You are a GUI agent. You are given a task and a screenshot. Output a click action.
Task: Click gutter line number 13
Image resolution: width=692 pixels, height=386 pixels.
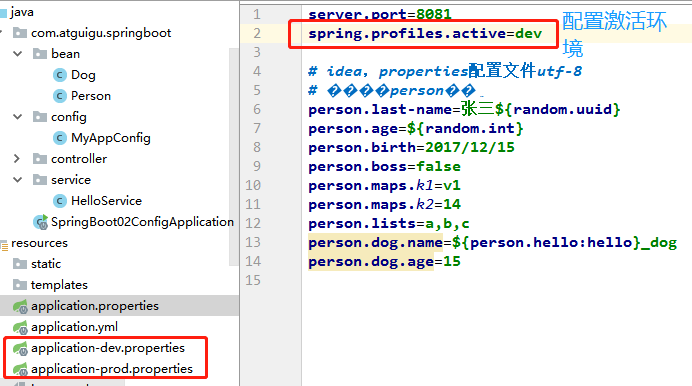[x=253, y=243]
